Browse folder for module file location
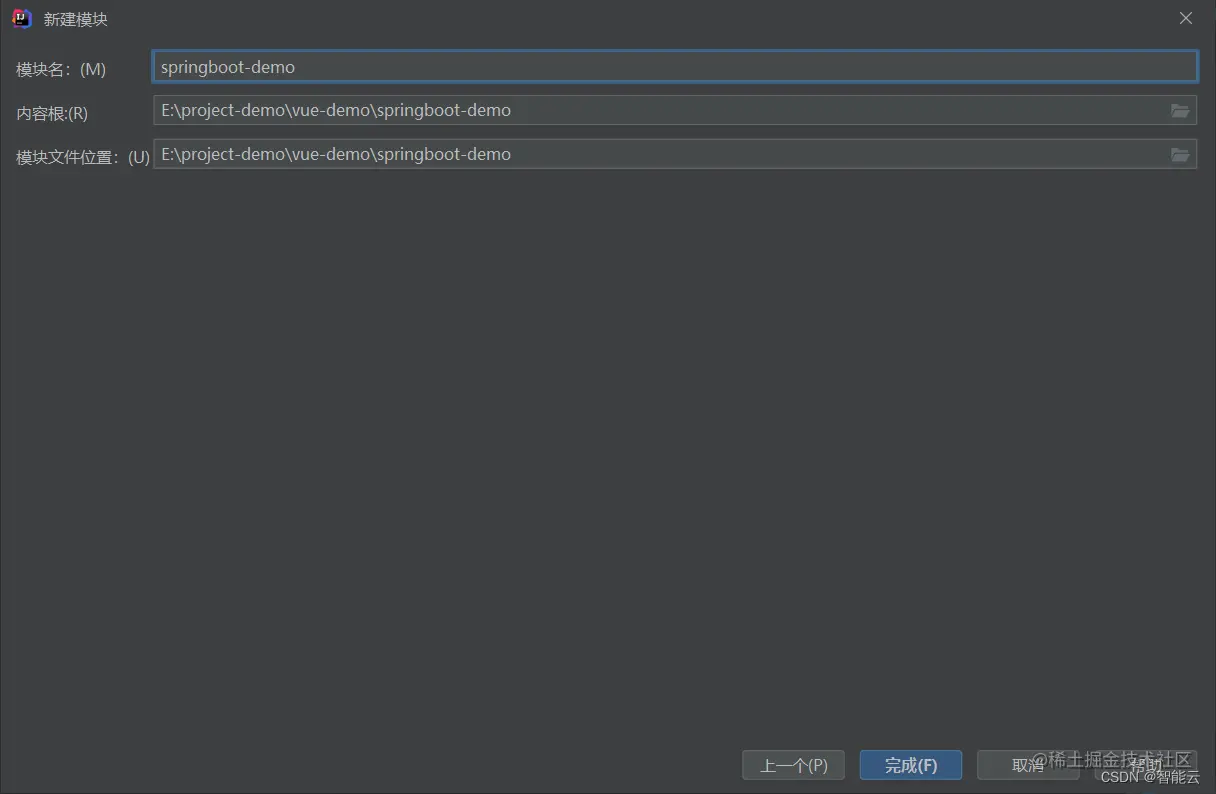Screen dimensions: 1216x794 pos(1180,155)
